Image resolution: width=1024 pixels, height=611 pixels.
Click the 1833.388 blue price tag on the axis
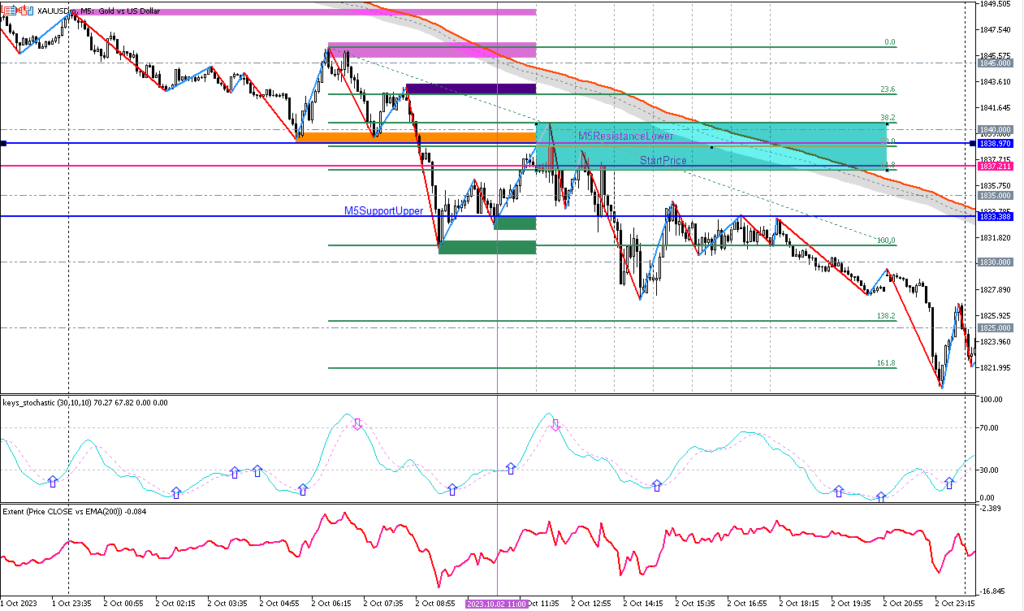[x=998, y=216]
